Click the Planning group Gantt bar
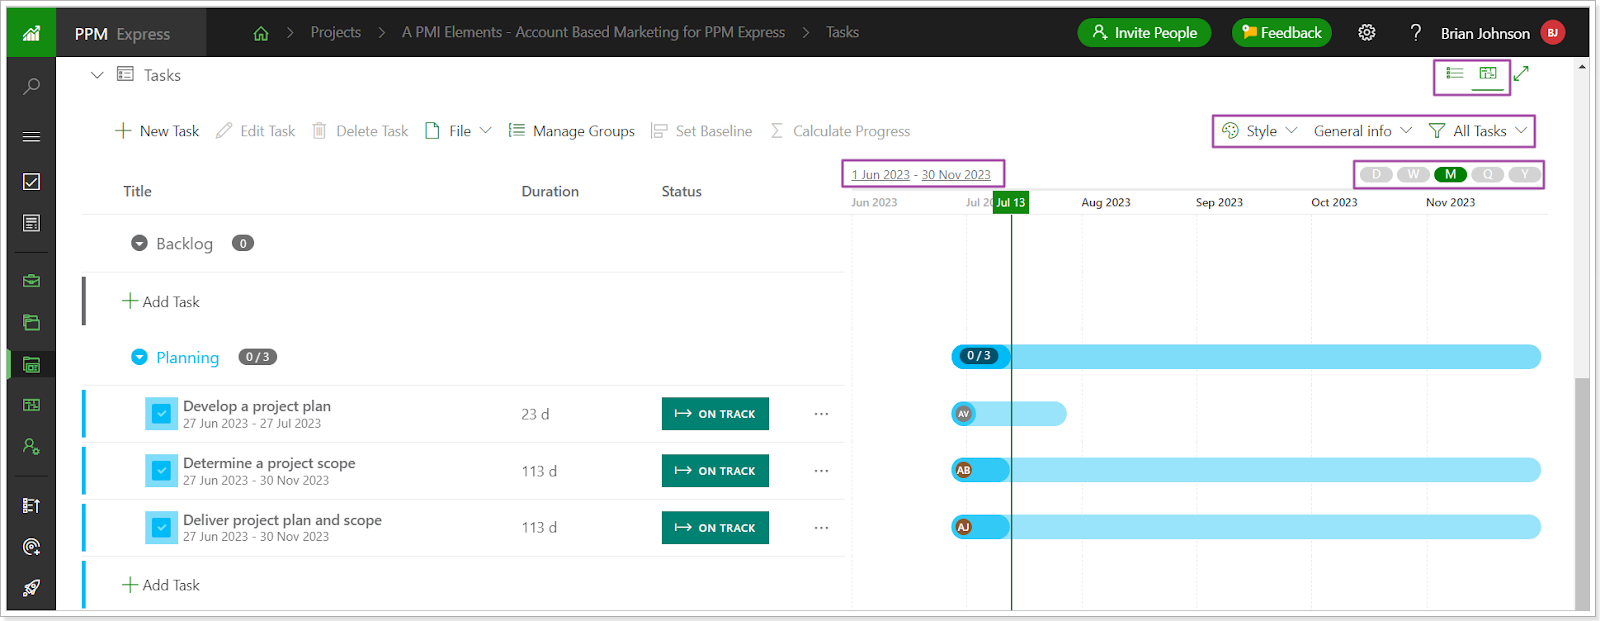 click(x=1246, y=356)
